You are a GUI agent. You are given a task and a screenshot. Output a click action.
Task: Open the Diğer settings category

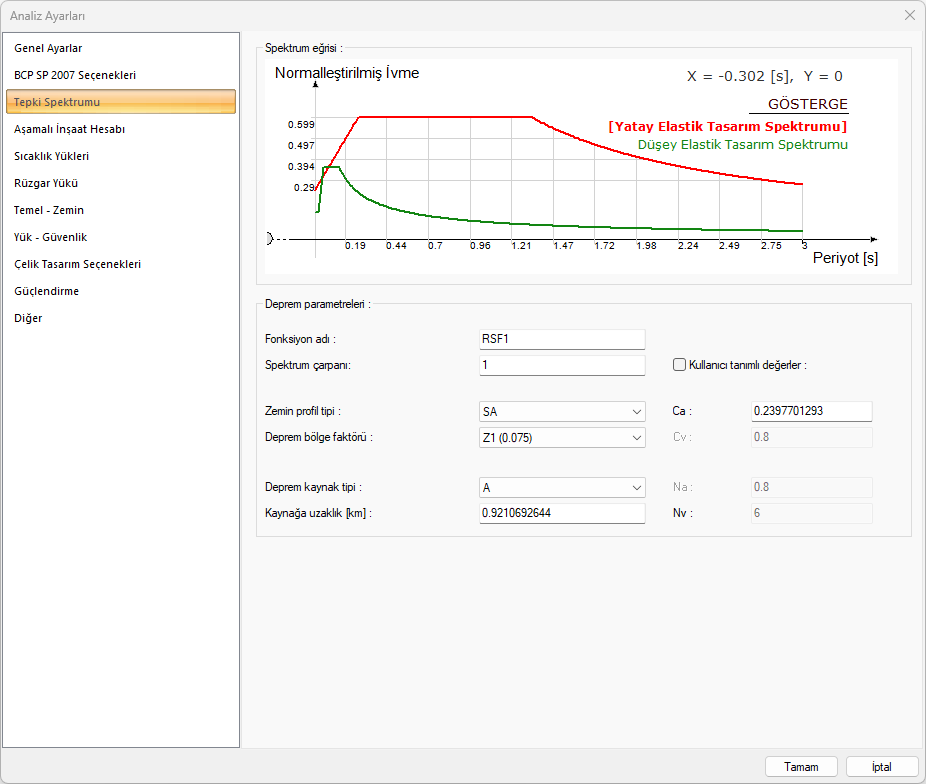pos(28,318)
